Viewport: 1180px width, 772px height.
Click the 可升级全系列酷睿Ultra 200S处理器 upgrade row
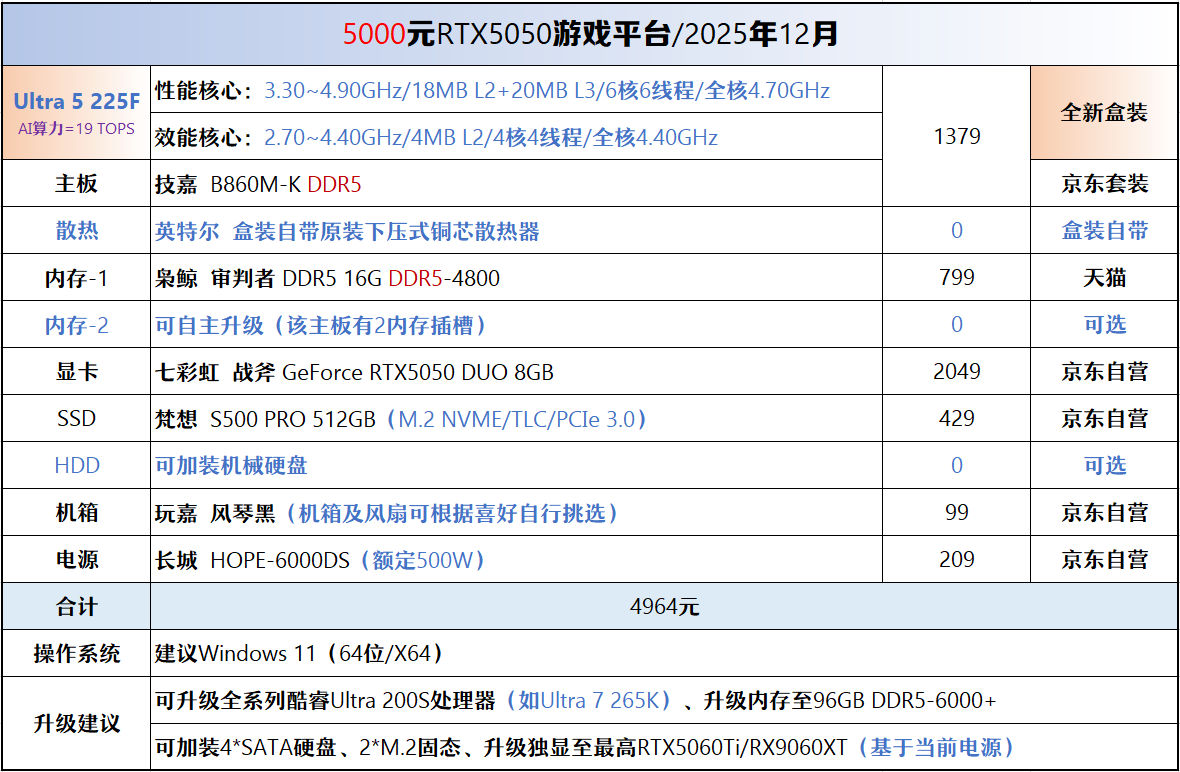click(665, 700)
